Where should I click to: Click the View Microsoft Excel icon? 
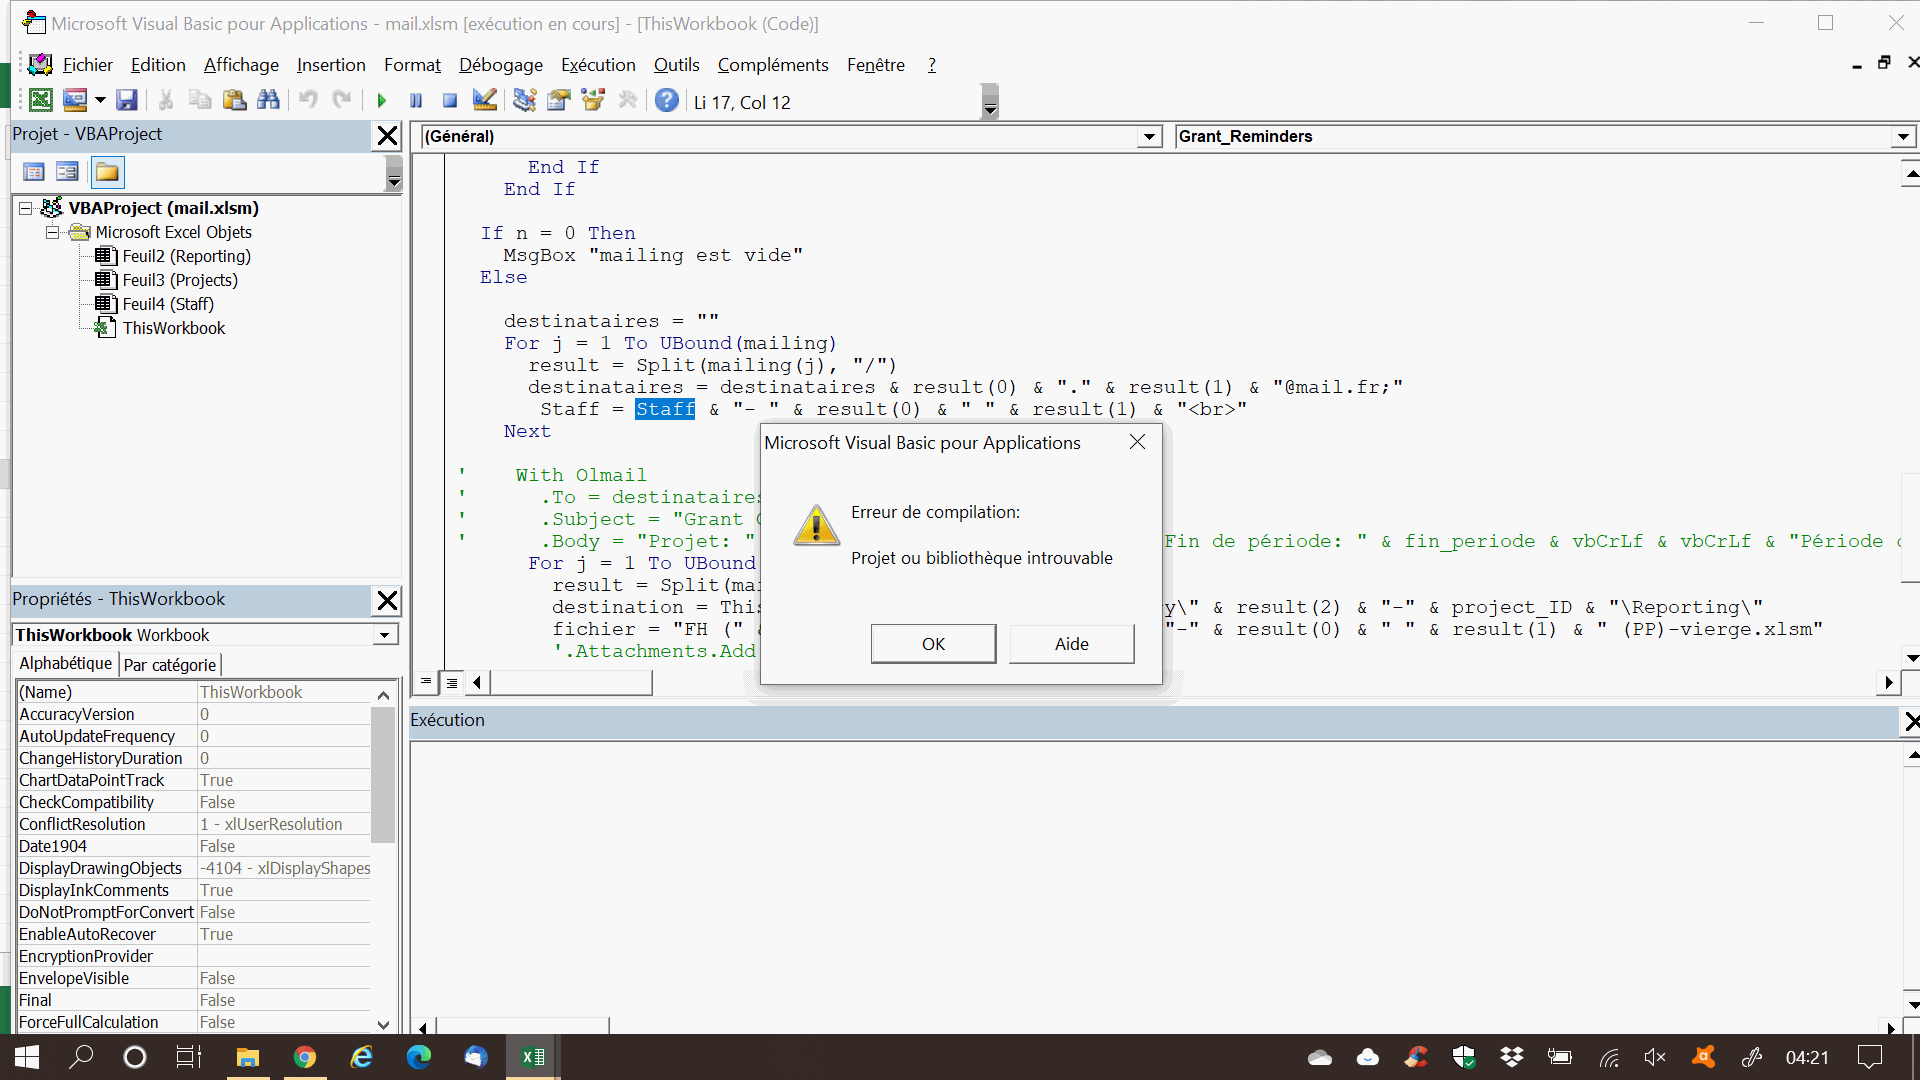(41, 100)
